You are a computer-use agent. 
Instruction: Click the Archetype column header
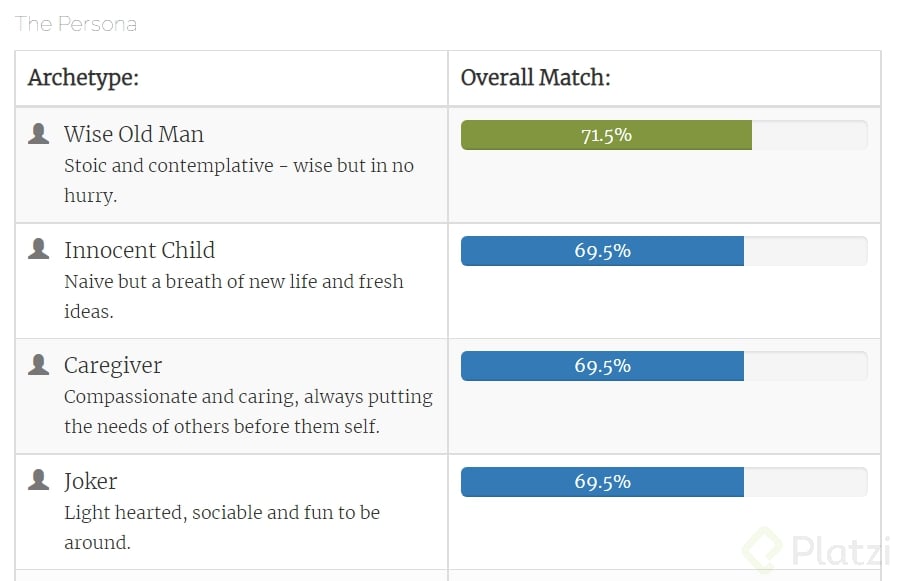tap(83, 78)
